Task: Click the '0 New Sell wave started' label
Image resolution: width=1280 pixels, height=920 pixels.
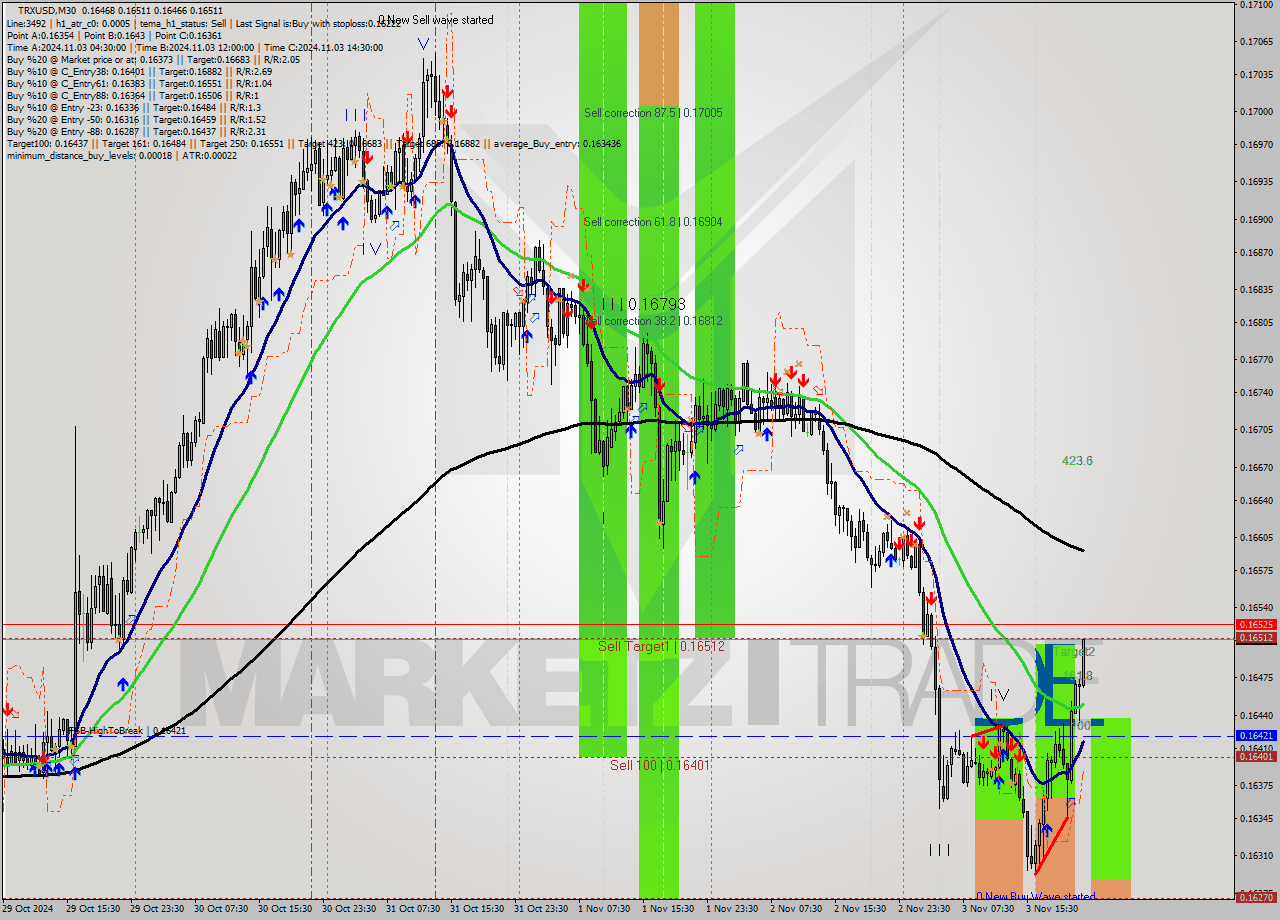Action: 436,20
